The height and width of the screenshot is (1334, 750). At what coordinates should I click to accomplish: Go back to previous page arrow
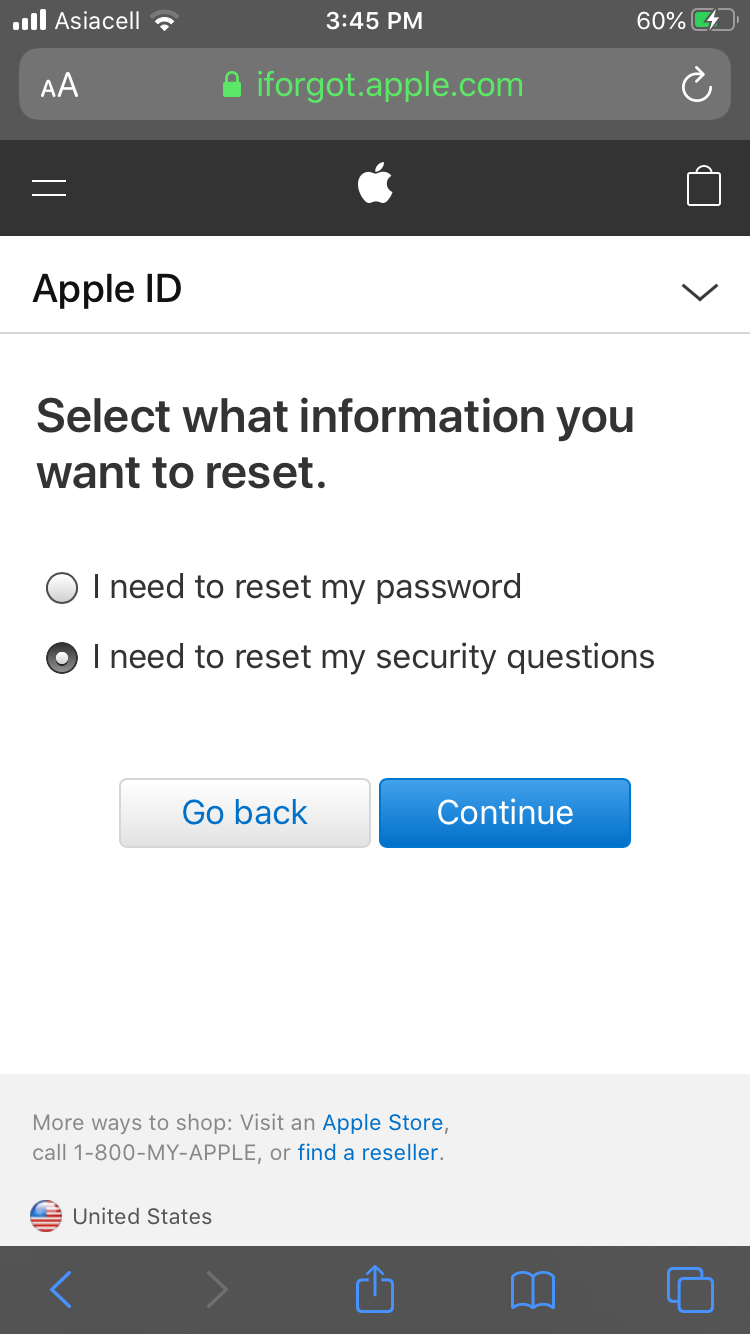61,1289
